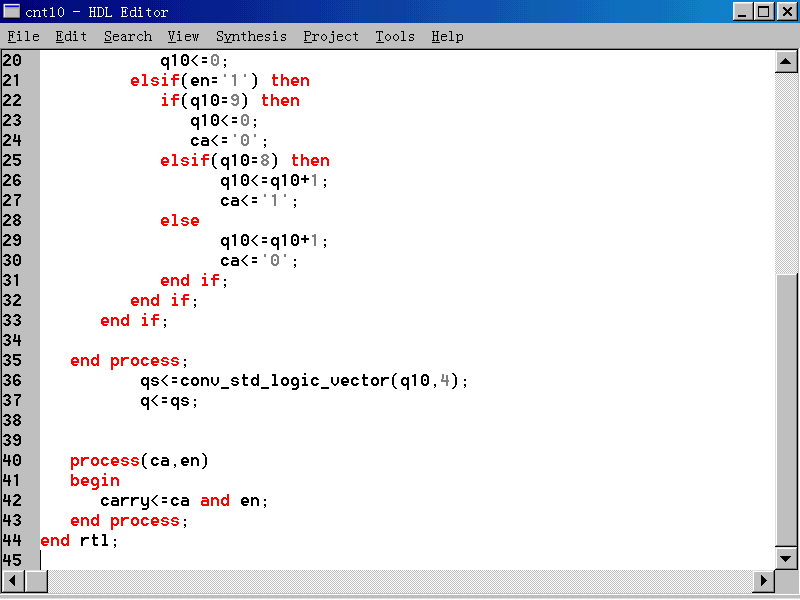This screenshot has width=800, height=600.
Task: Click line number 45 in gutter
Action: coord(12,561)
